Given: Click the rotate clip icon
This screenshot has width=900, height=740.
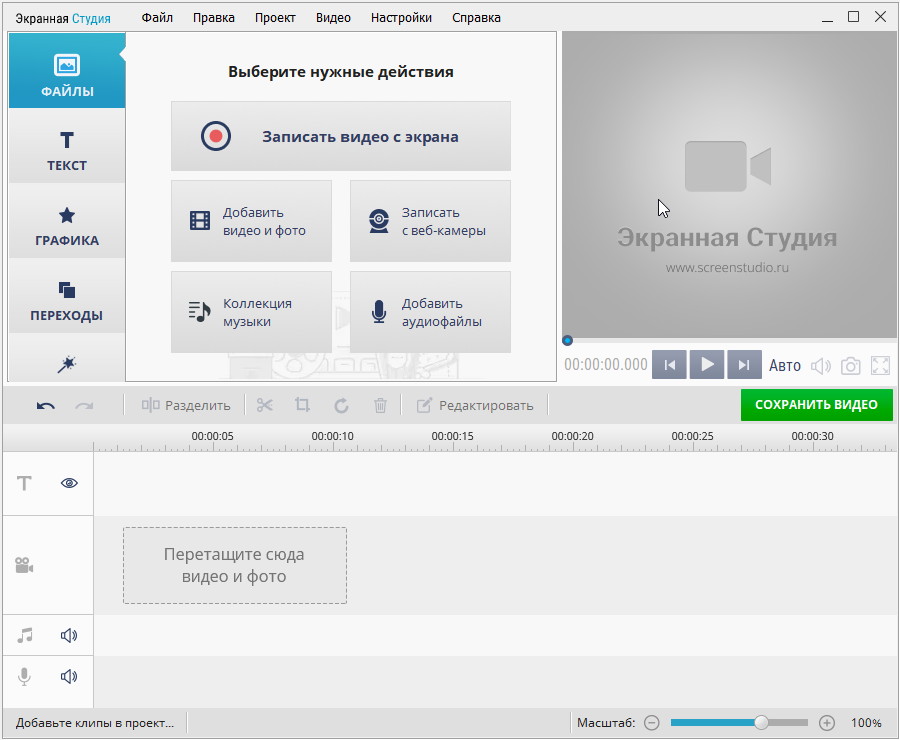Looking at the screenshot, I should (x=342, y=405).
